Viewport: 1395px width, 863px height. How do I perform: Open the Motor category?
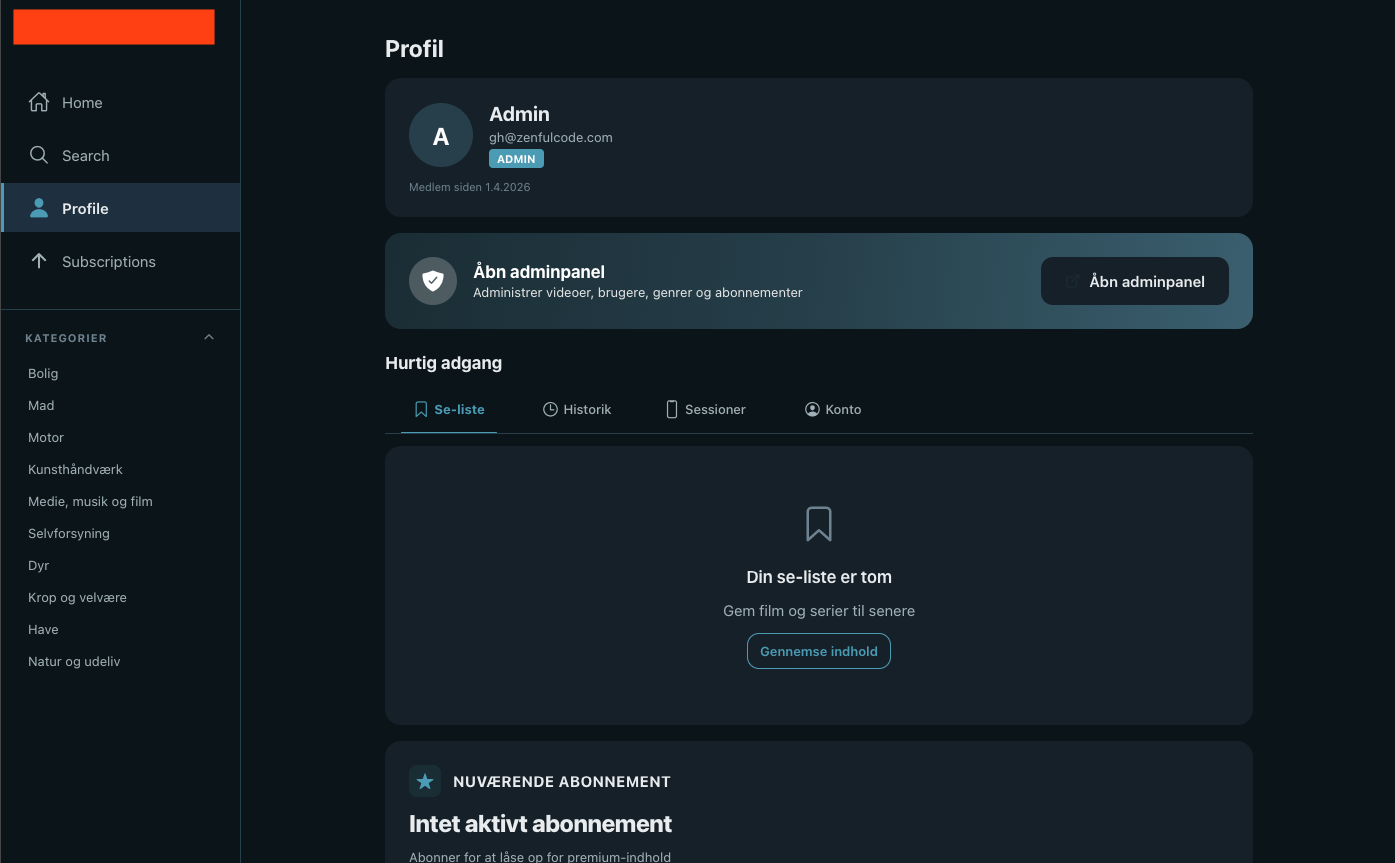pos(46,437)
